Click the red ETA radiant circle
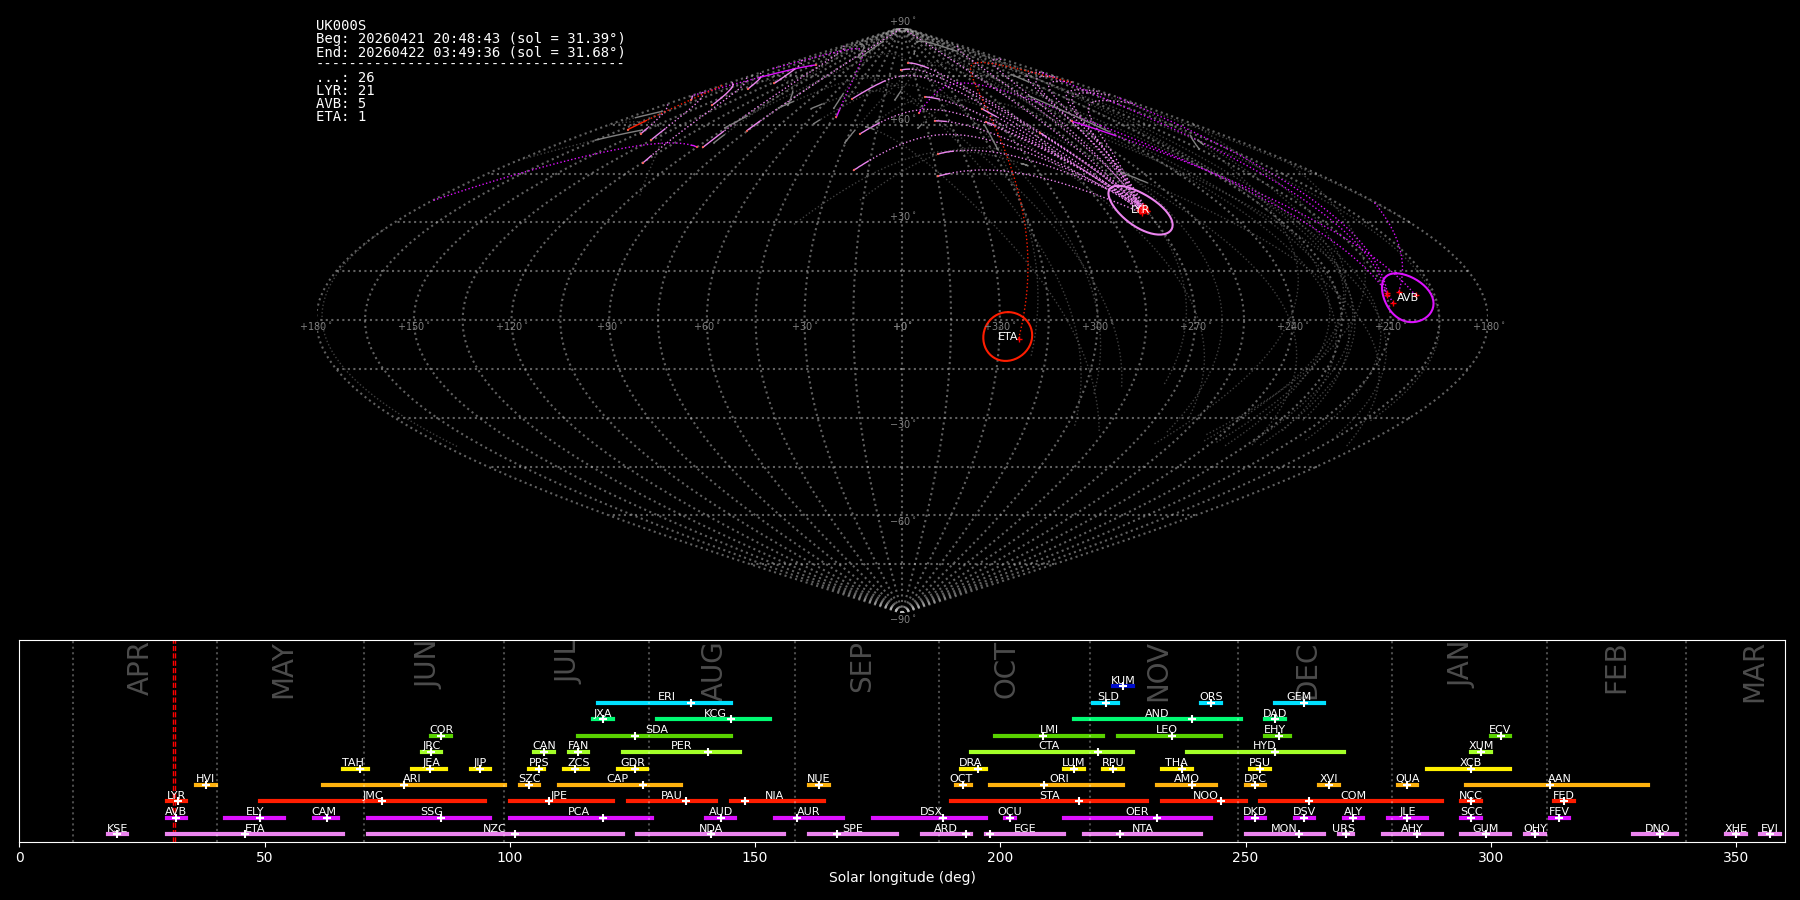The image size is (1800, 900). tap(1007, 336)
